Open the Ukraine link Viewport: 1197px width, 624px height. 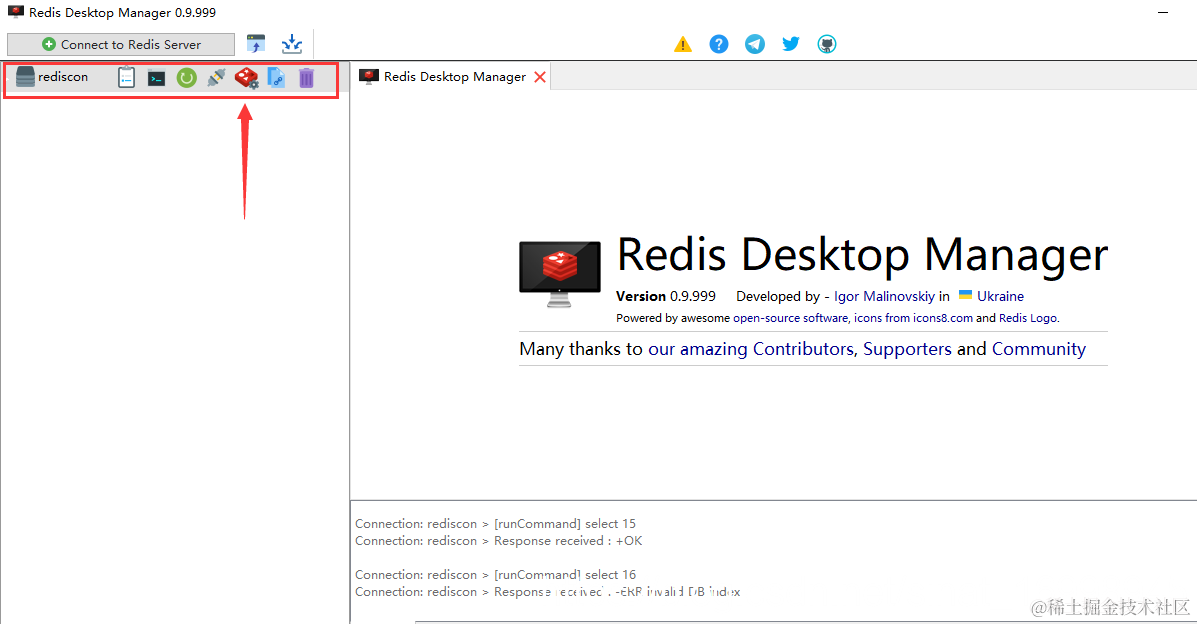1000,296
